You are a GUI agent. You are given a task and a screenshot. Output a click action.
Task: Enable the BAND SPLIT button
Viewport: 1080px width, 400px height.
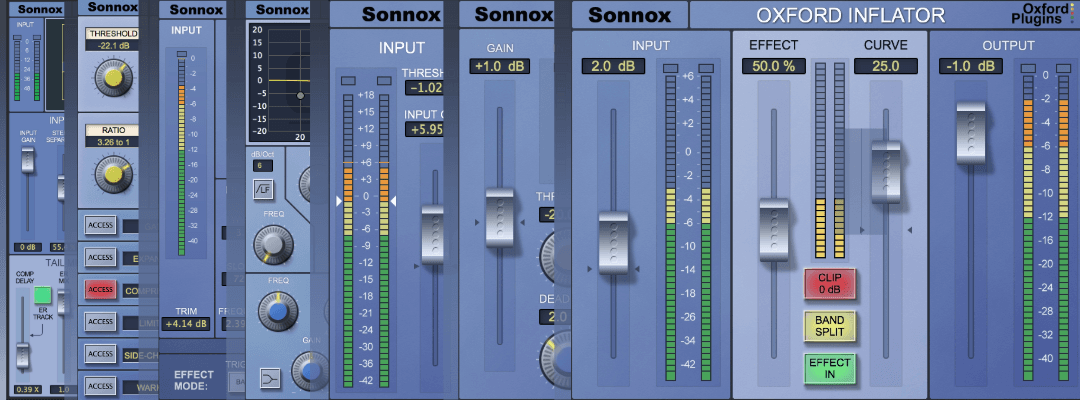[829, 326]
